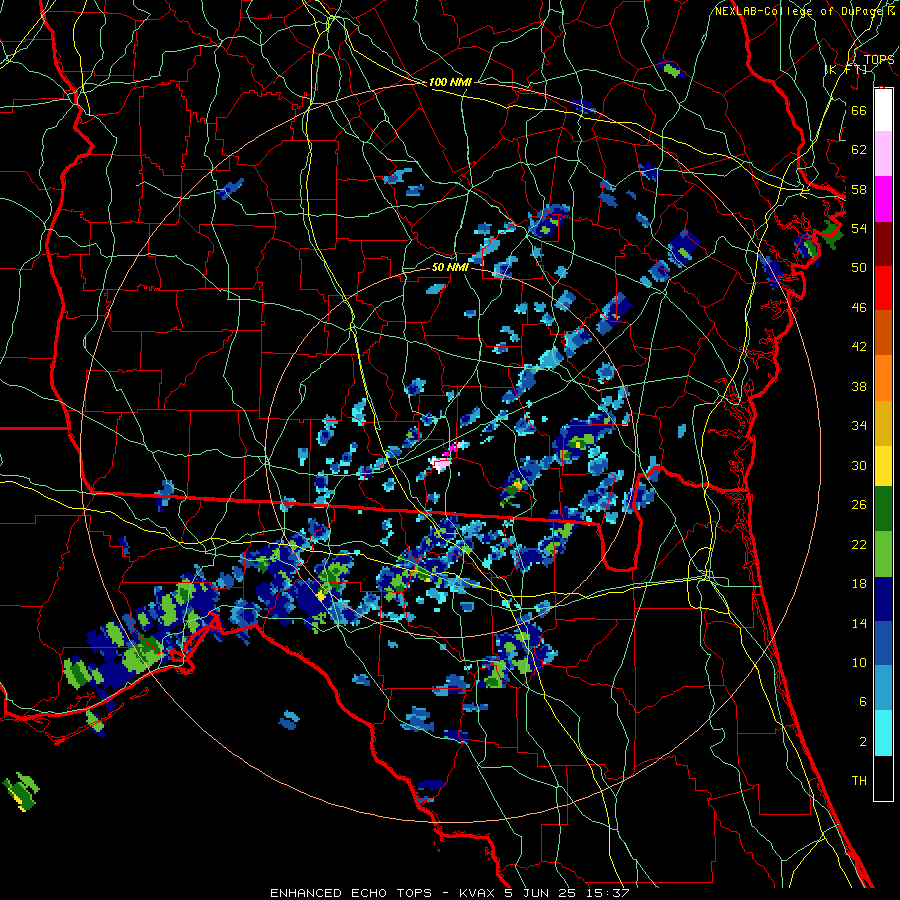Select the light green legend swatch
This screenshot has width=900, height=900.
coord(883,554)
